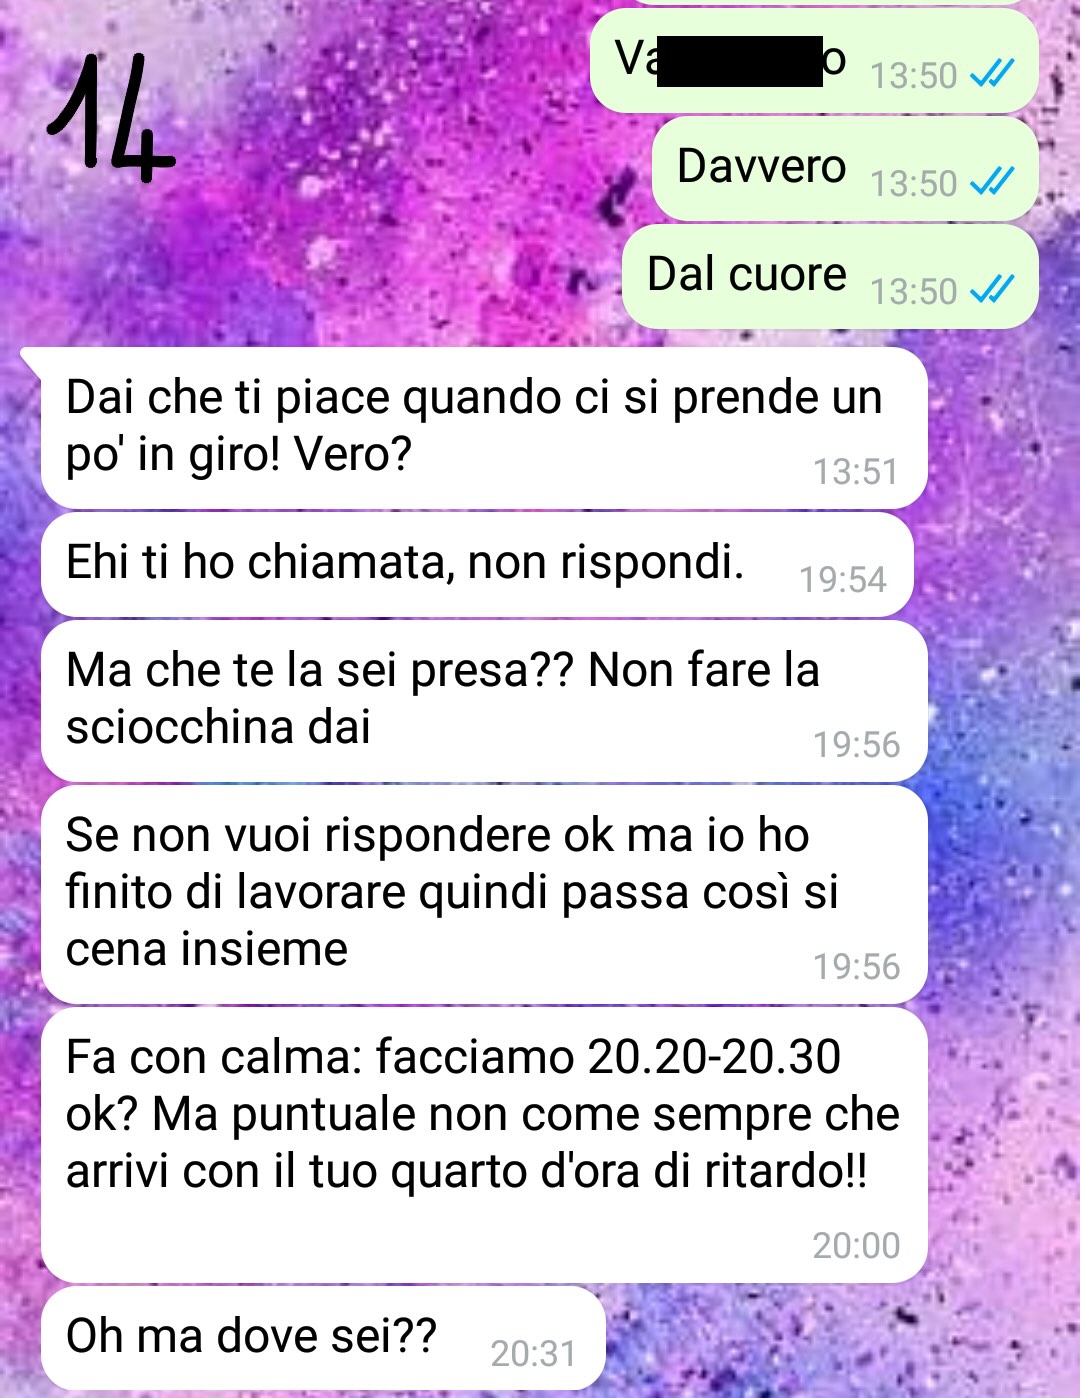Tap the partially redacted sent message
This screenshot has height=1398, width=1080.
[814, 60]
